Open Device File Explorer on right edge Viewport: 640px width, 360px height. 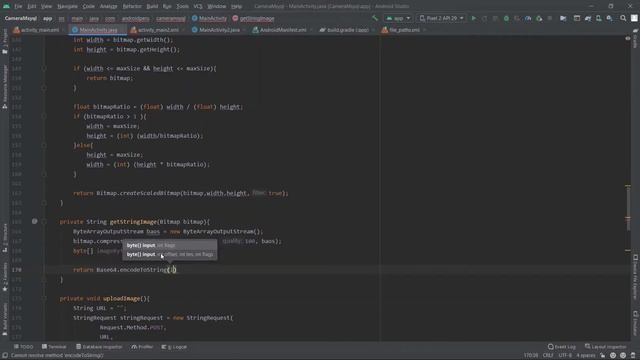coord(636,278)
